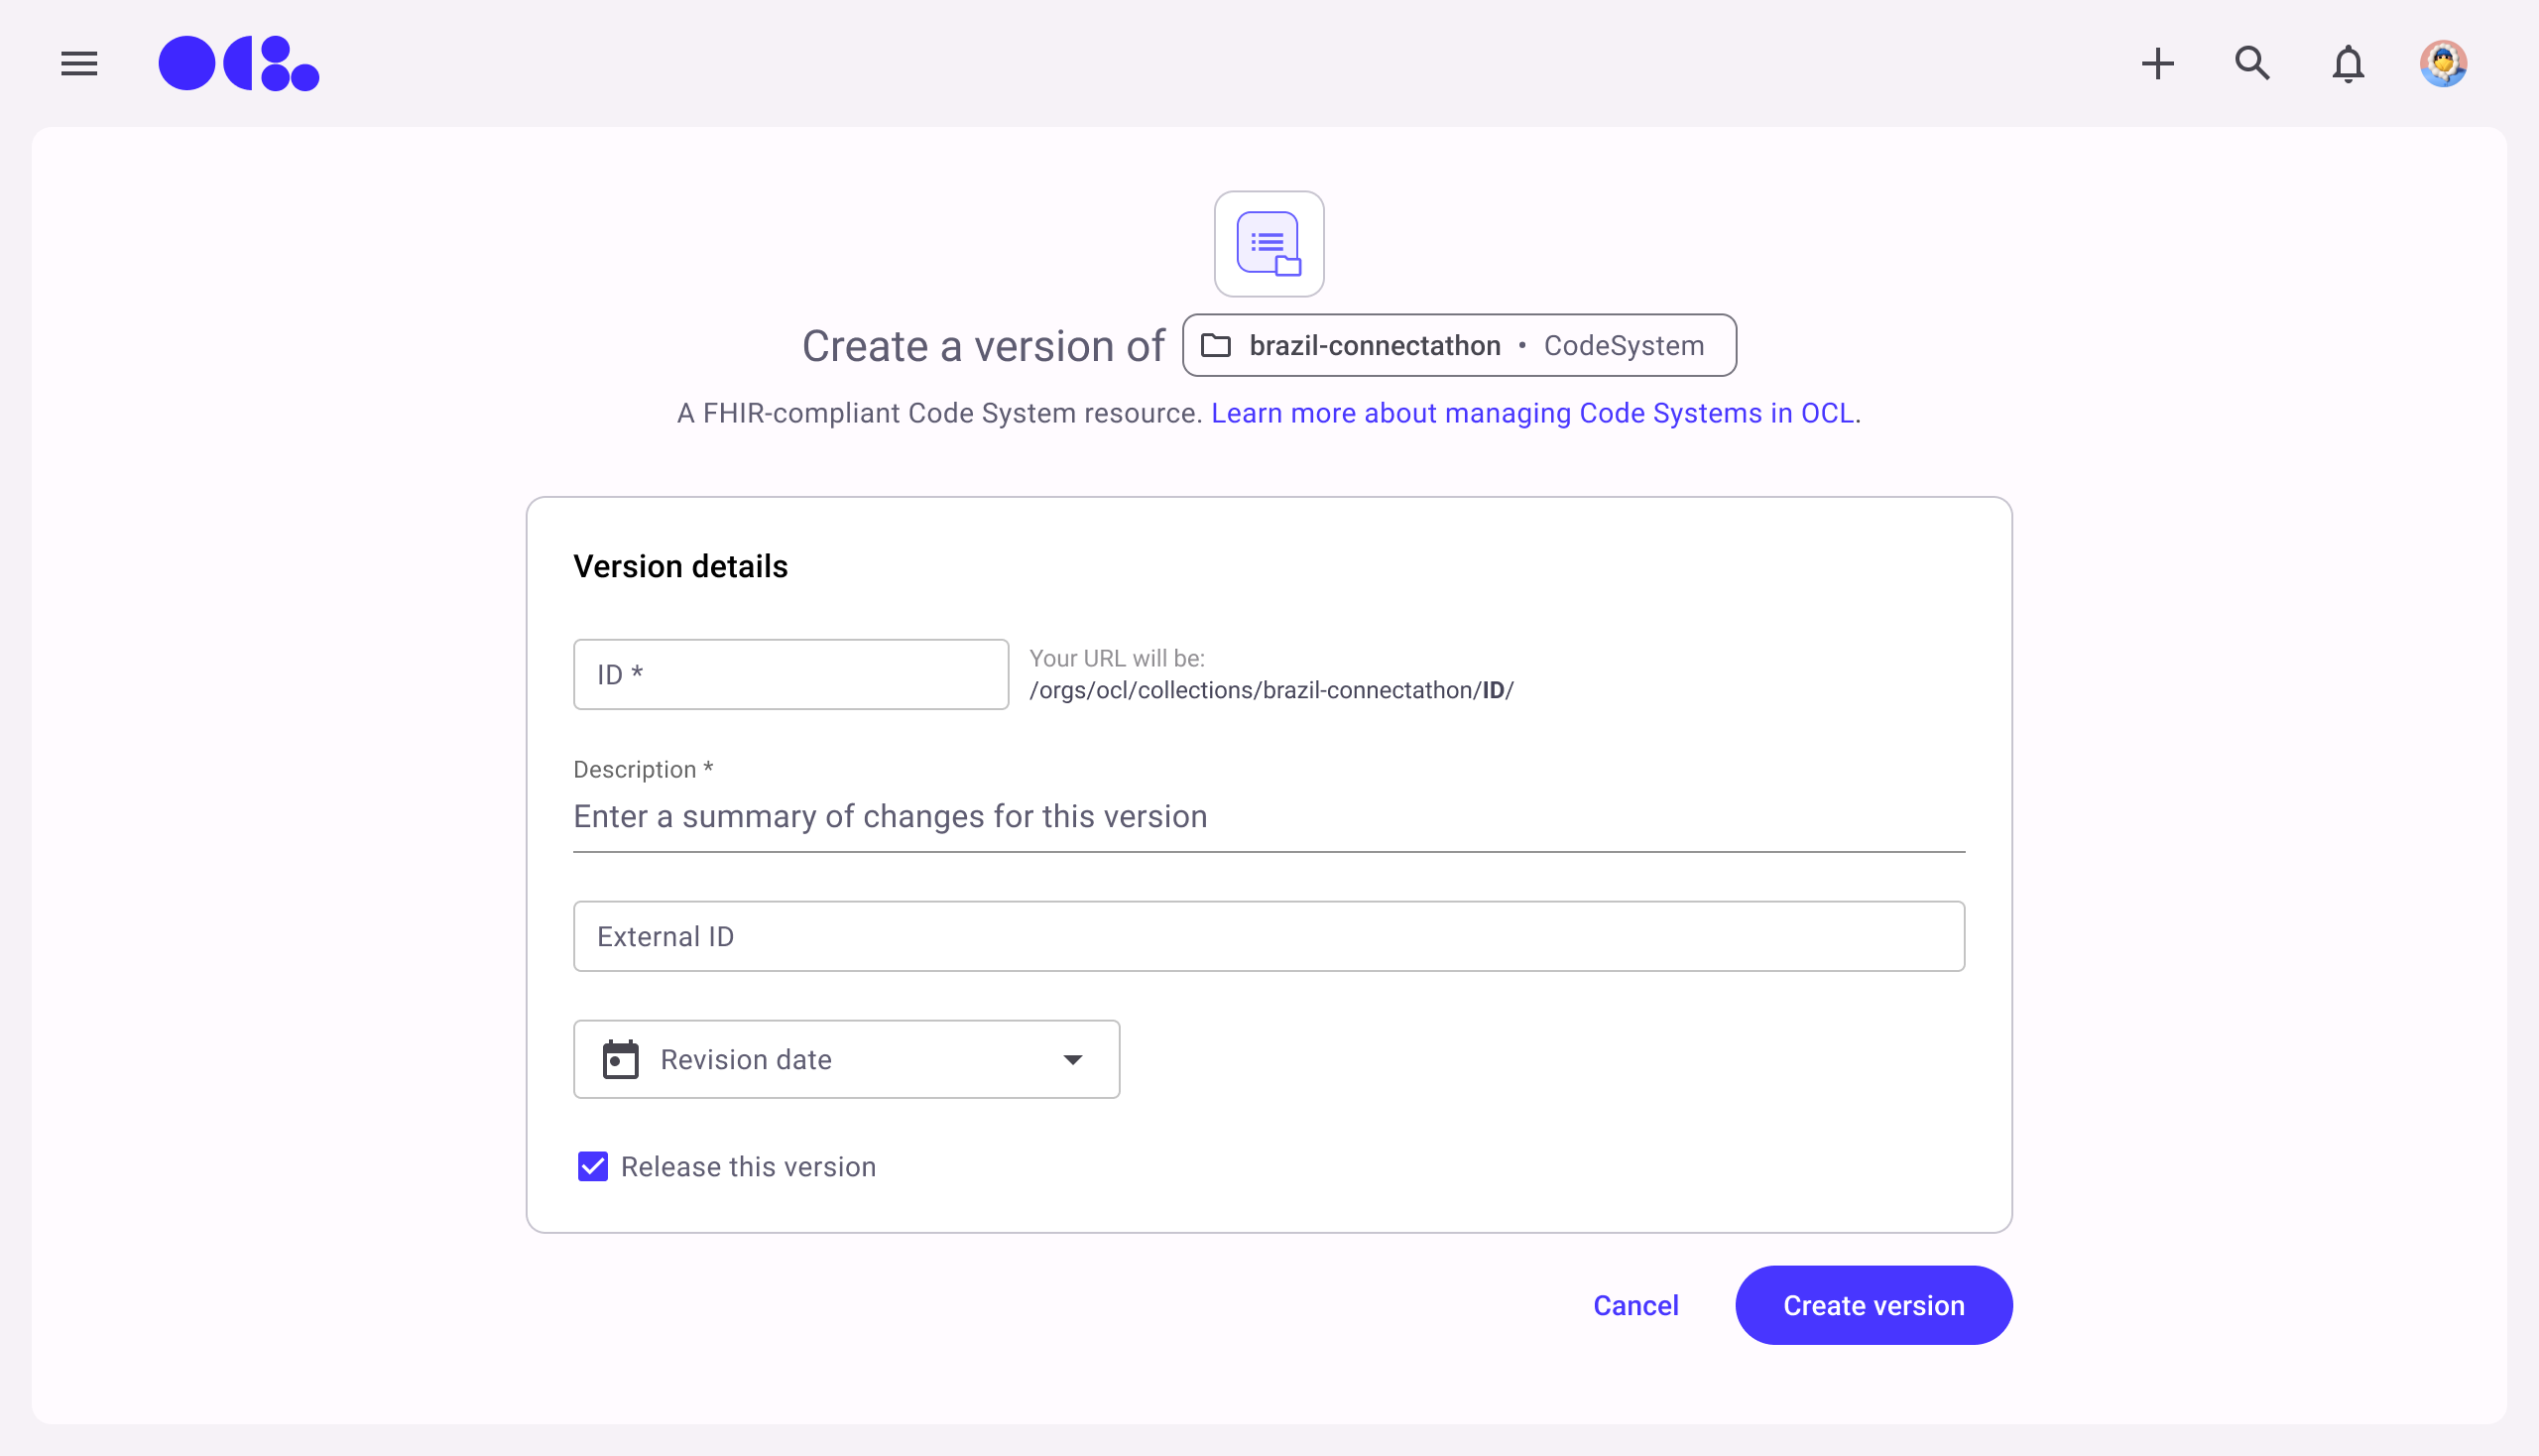Open the notifications bell
The height and width of the screenshot is (1456, 2539).
click(2347, 64)
